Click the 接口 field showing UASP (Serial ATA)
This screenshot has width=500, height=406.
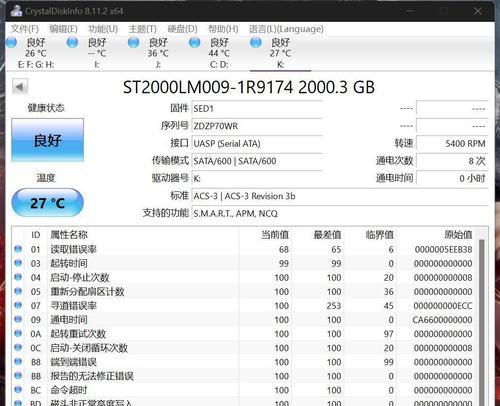tap(257, 144)
